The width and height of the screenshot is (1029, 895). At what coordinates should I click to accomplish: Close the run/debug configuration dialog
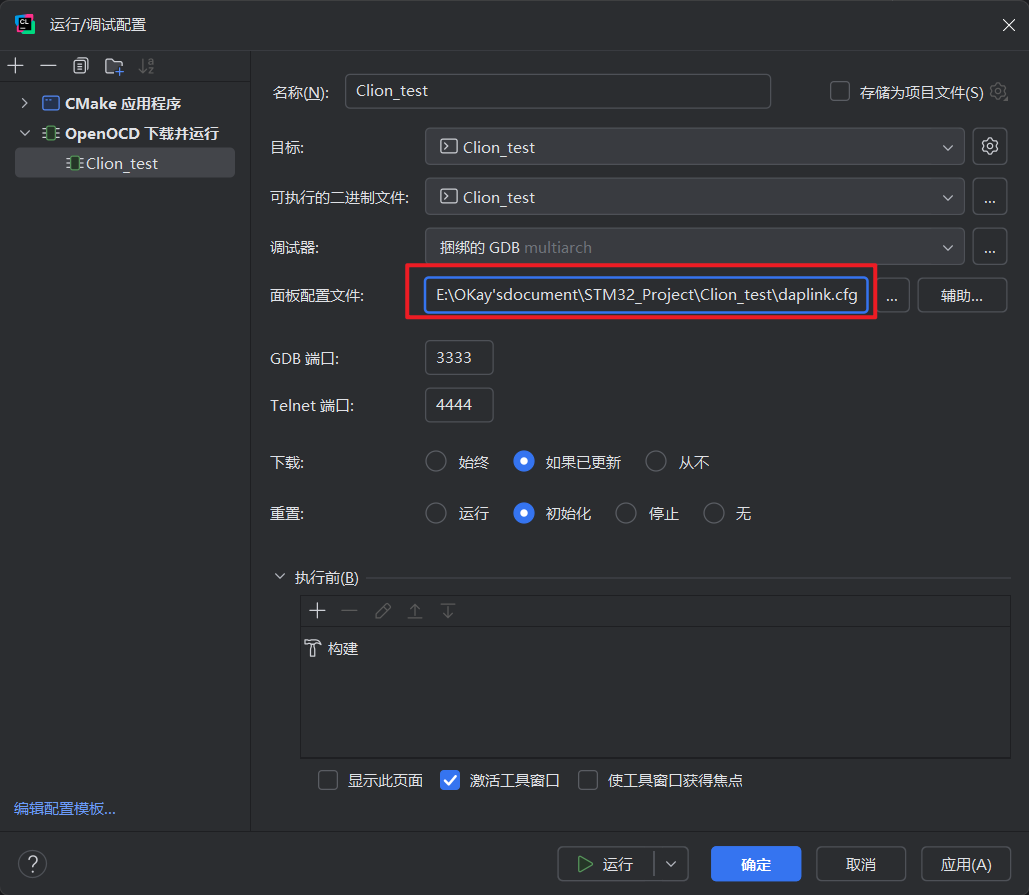coord(1009,25)
